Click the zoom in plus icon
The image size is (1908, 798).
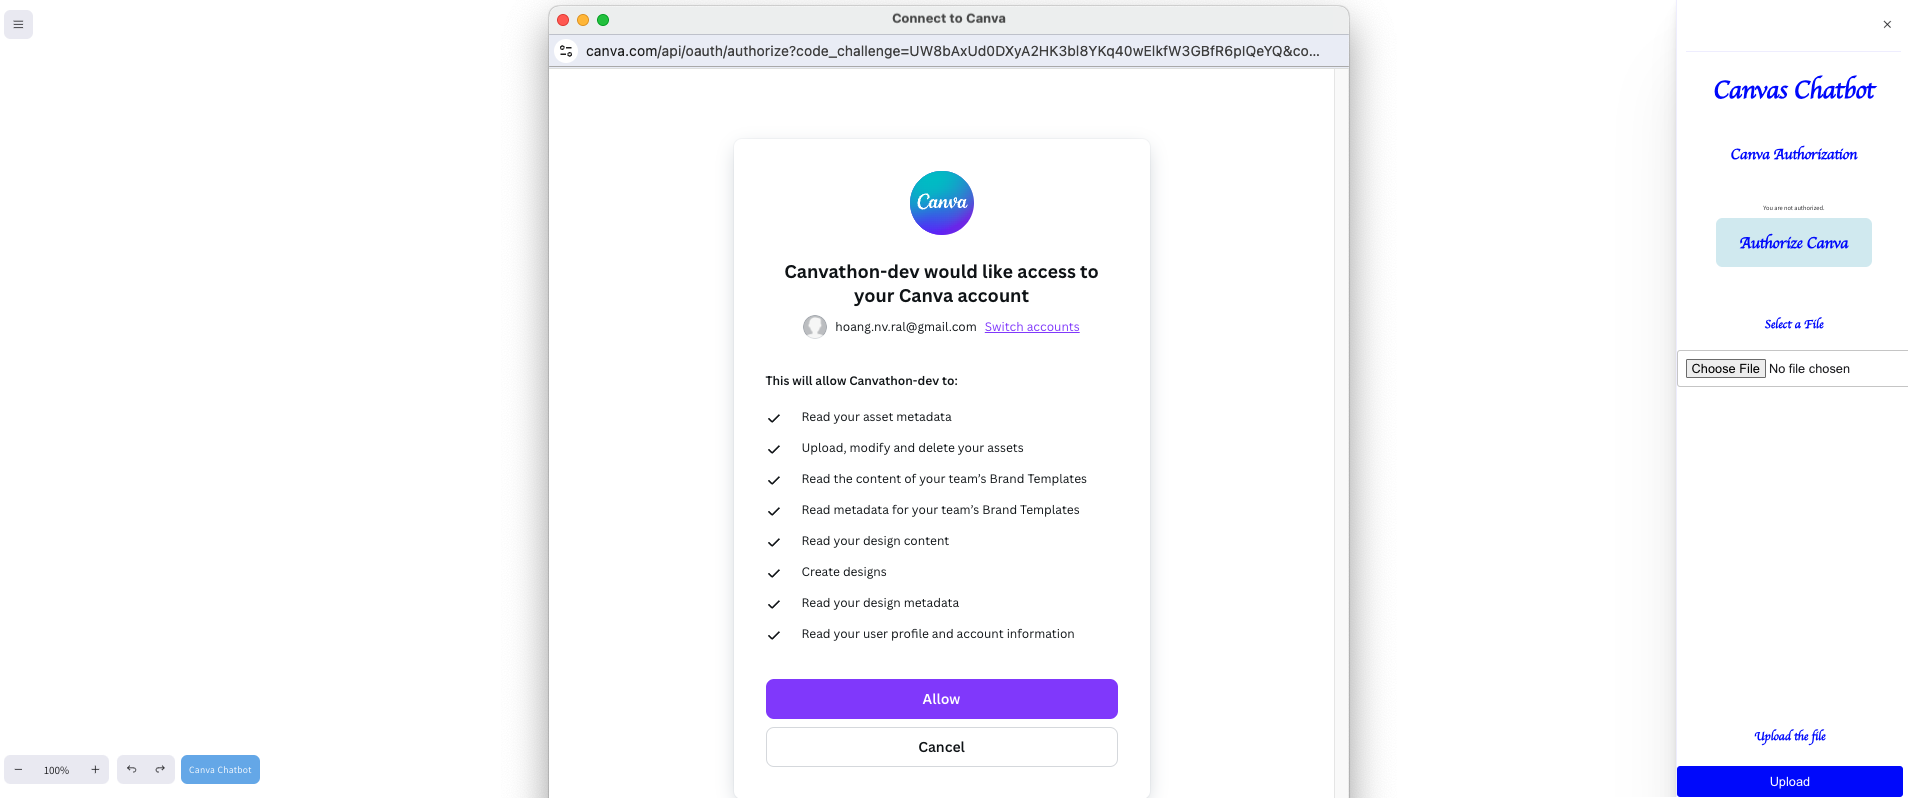click(95, 770)
